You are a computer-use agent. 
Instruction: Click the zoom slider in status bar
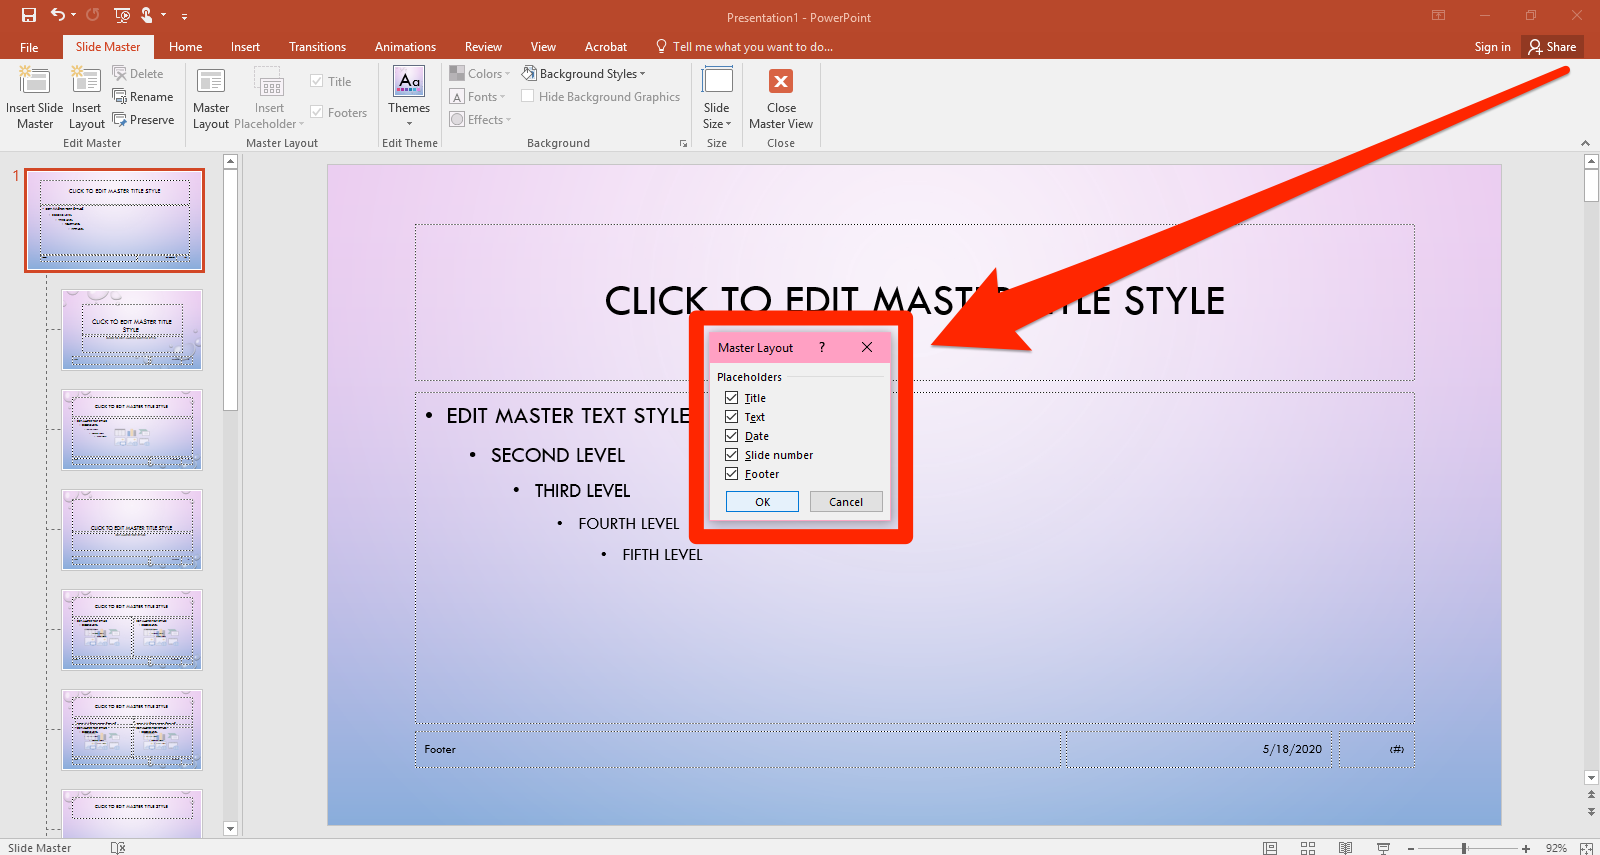[x=1464, y=848]
